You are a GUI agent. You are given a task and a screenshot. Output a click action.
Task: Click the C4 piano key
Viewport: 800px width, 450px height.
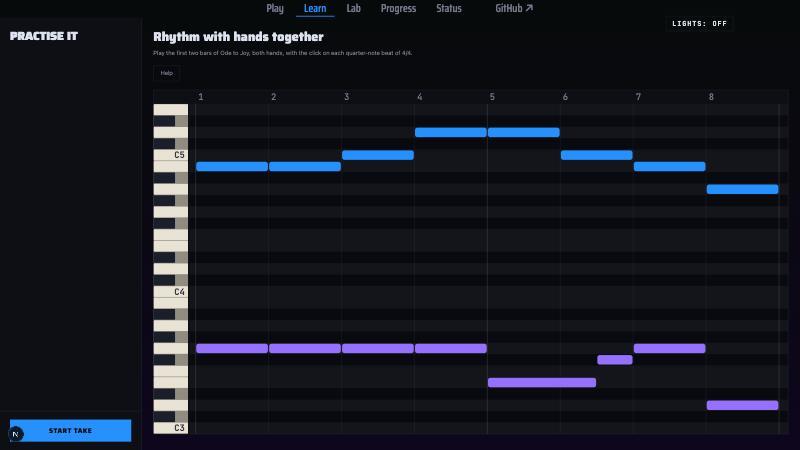[170, 291]
